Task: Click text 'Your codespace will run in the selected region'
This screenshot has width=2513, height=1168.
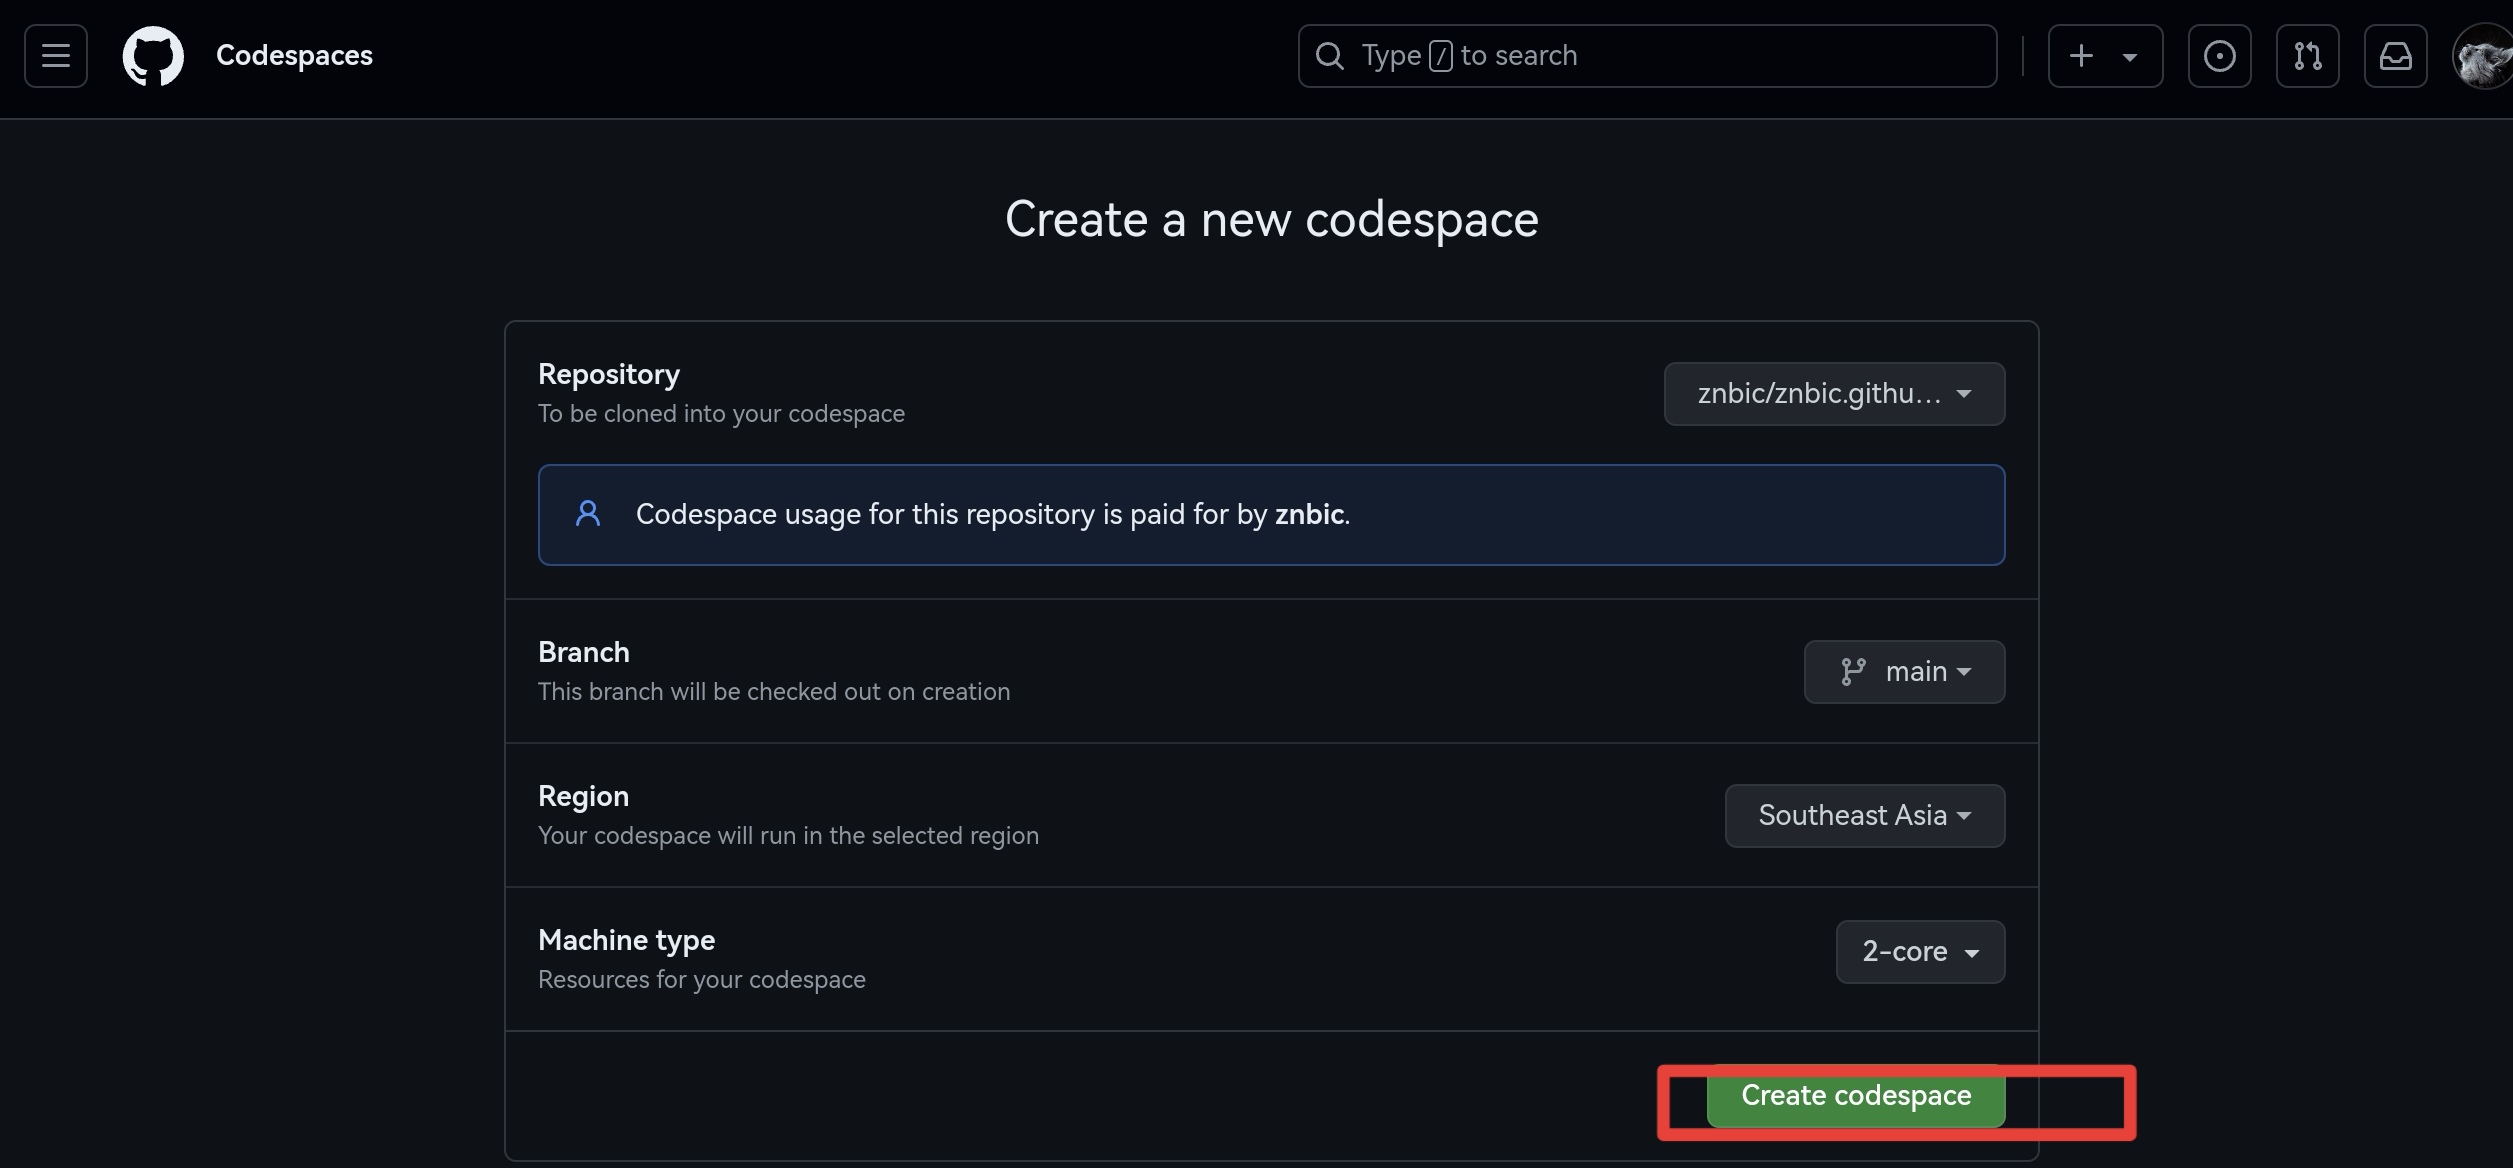Action: pos(788,836)
